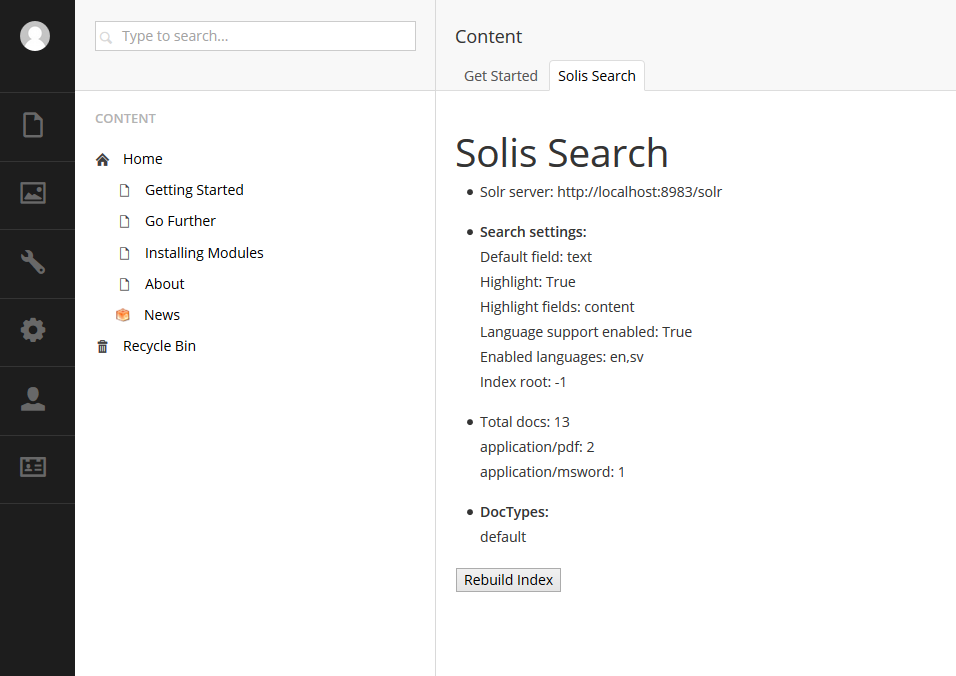Open the Media section icon
The height and width of the screenshot is (676, 956).
click(x=33, y=193)
